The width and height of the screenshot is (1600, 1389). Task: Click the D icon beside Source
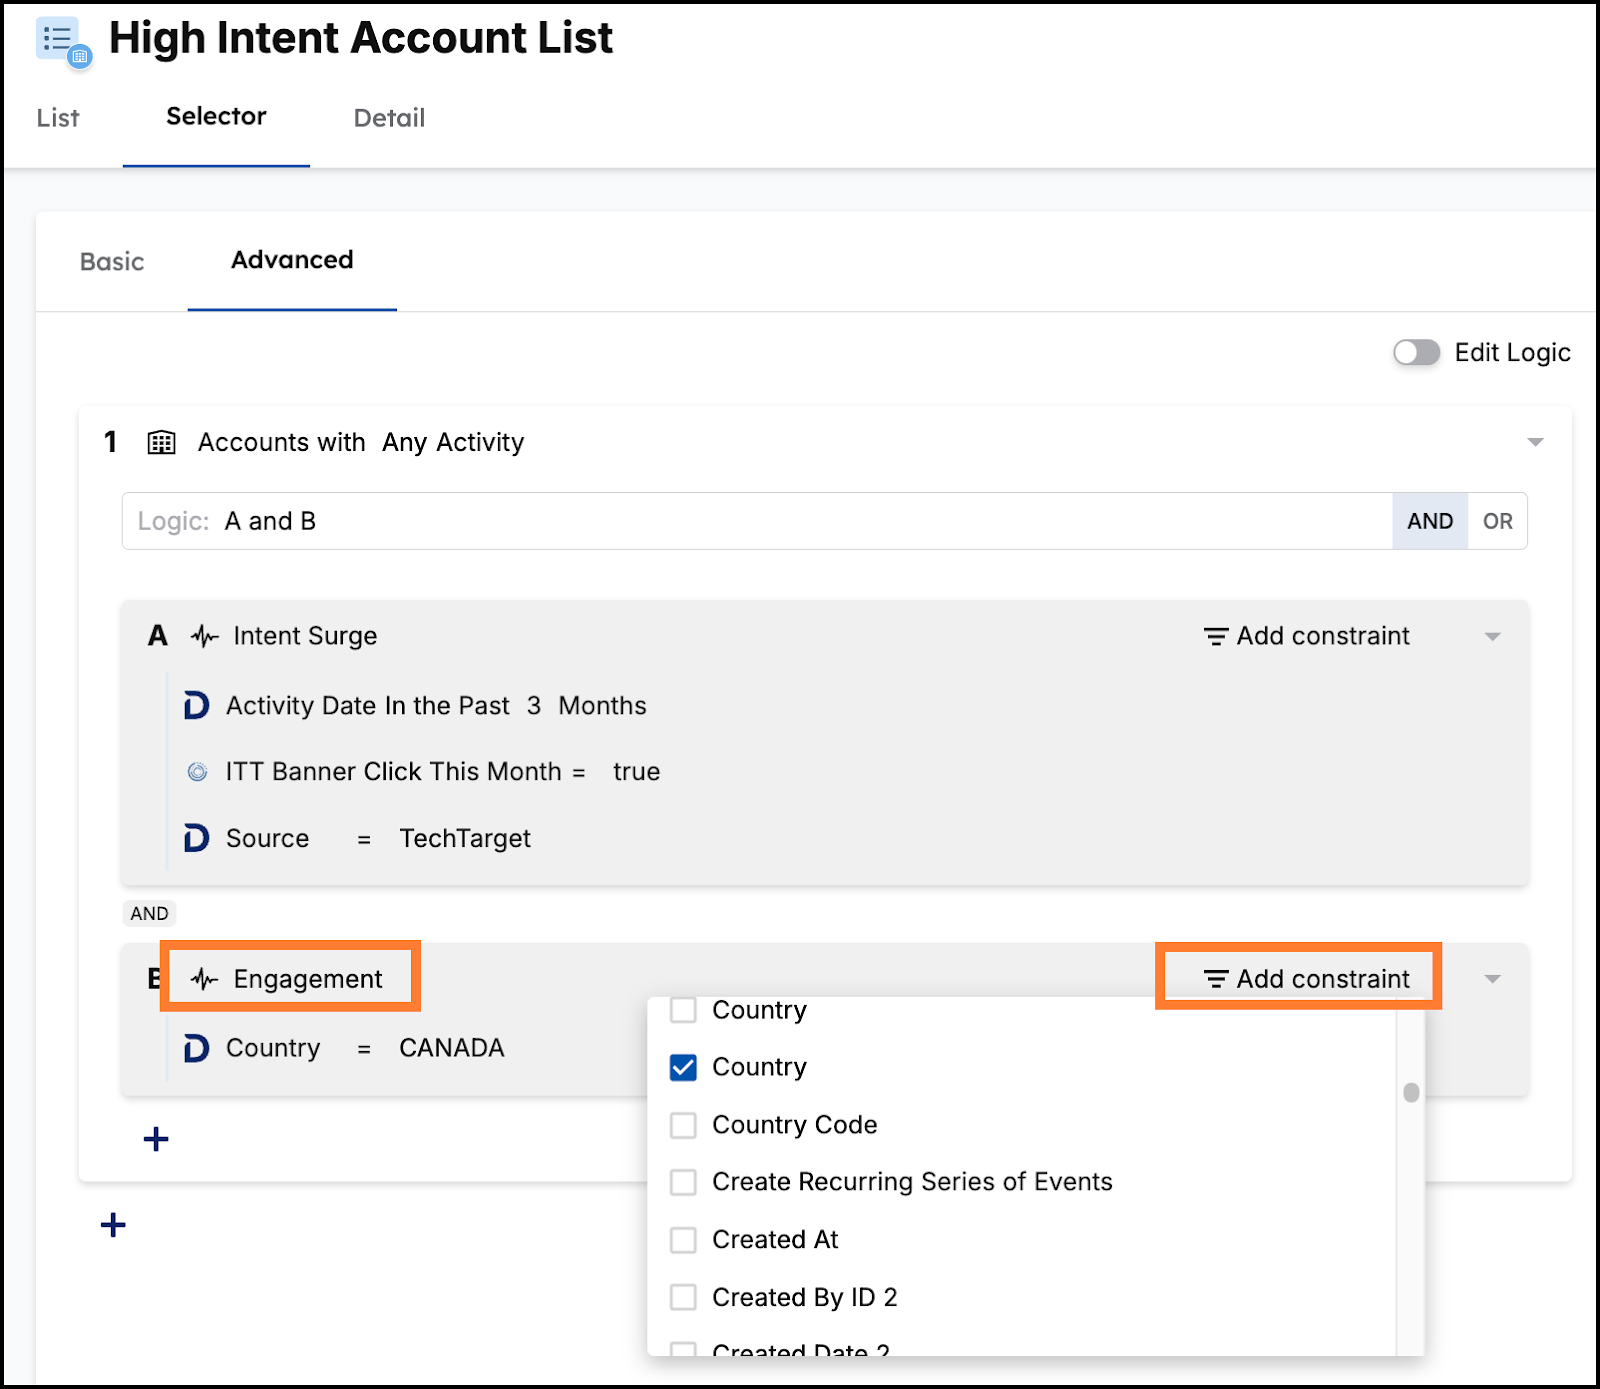pyautogui.click(x=196, y=838)
